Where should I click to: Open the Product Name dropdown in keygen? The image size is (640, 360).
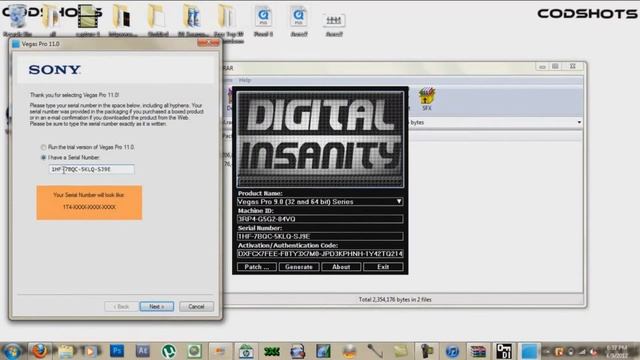tap(399, 202)
